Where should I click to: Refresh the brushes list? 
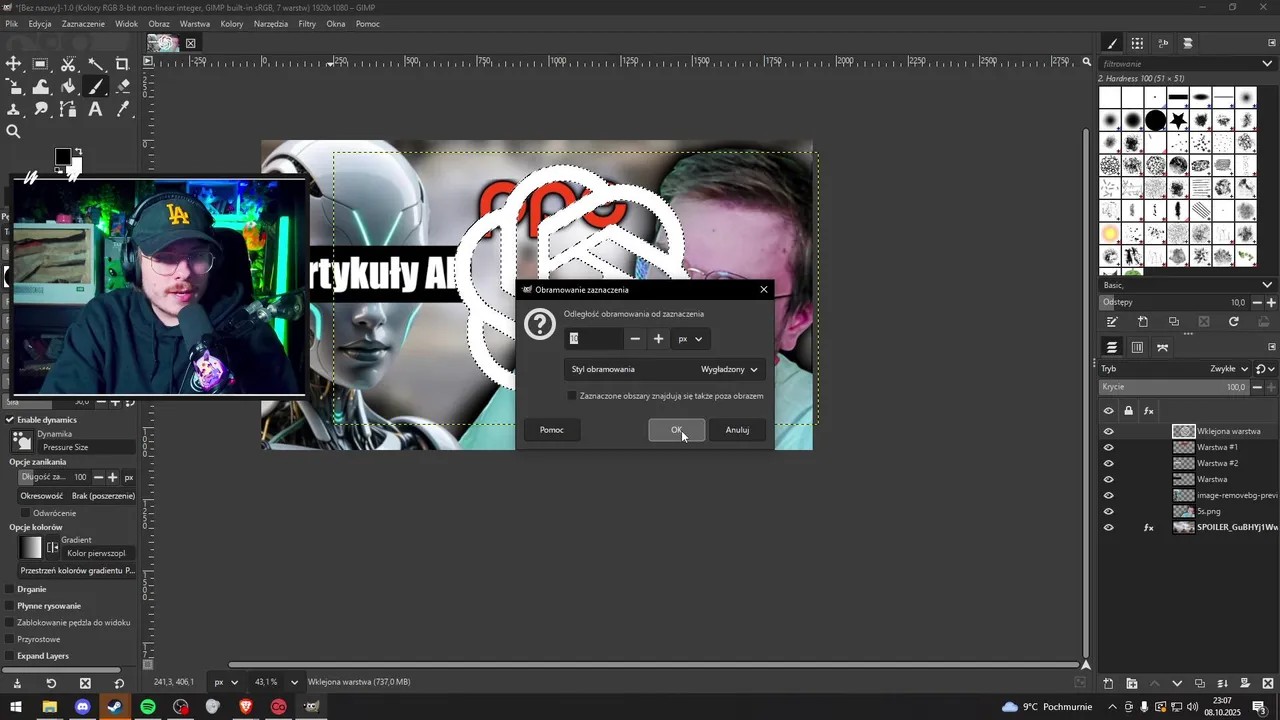click(x=1234, y=322)
